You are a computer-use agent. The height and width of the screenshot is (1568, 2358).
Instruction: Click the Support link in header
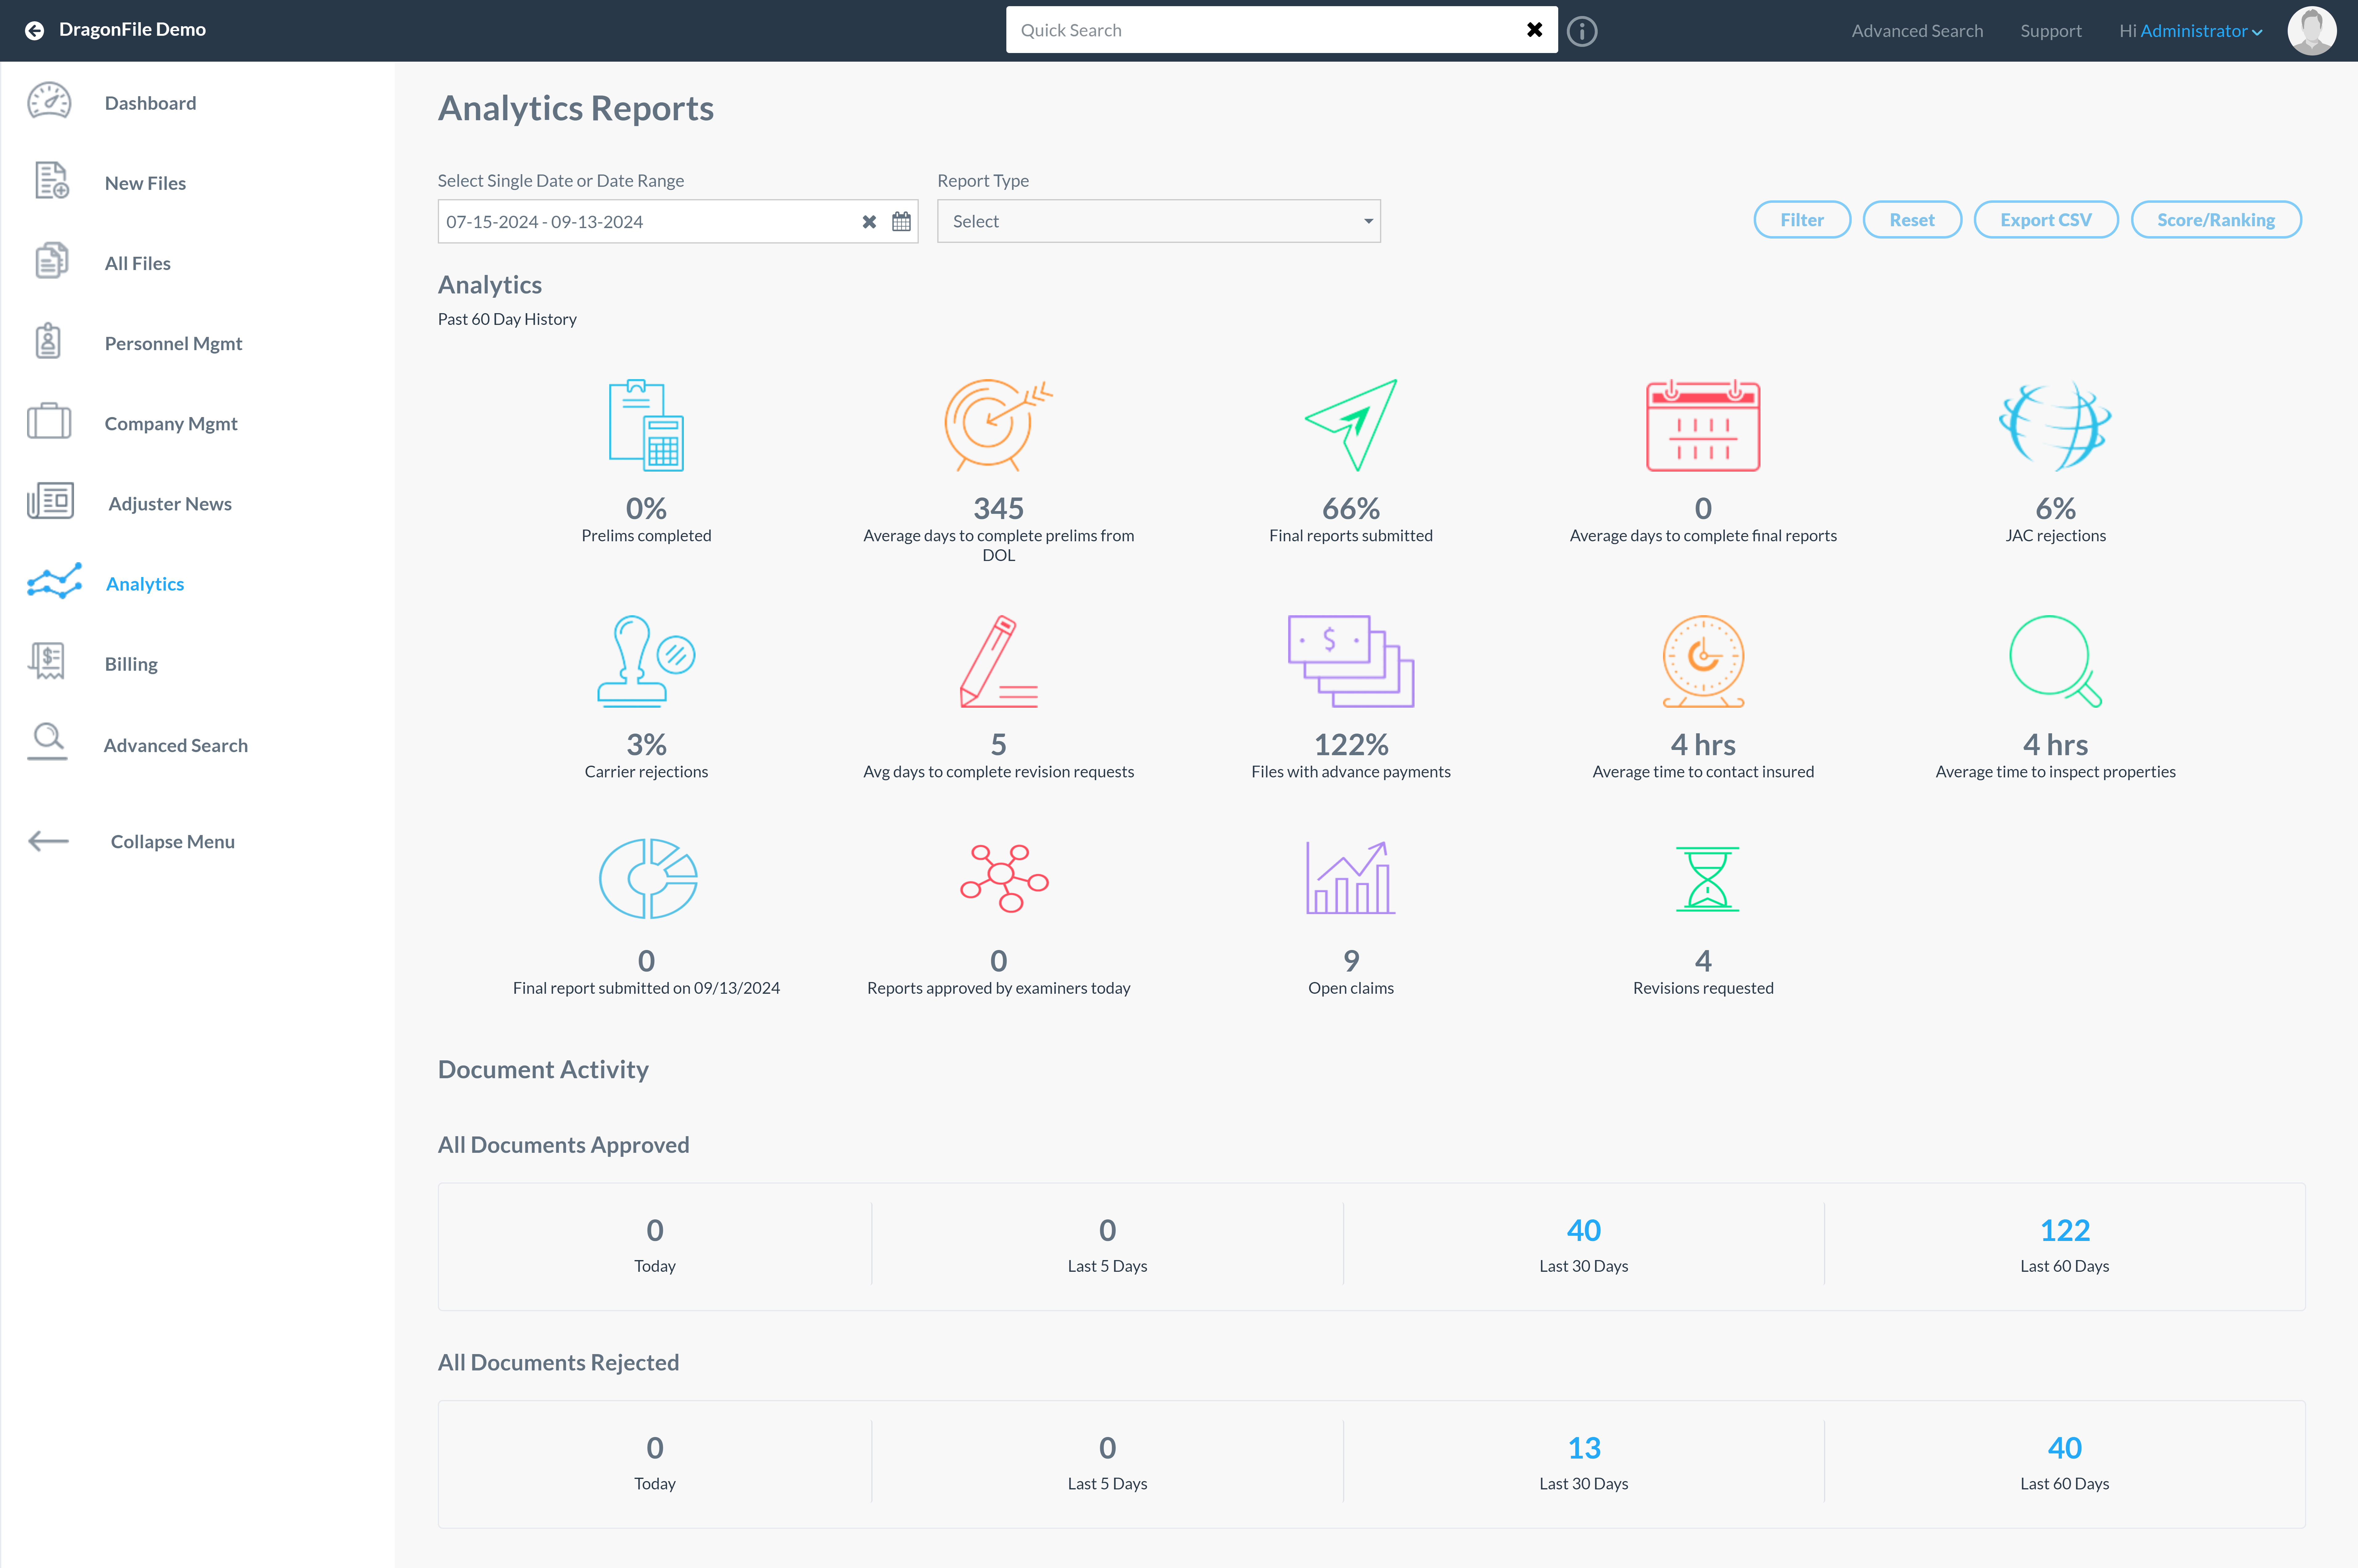pos(2050,31)
